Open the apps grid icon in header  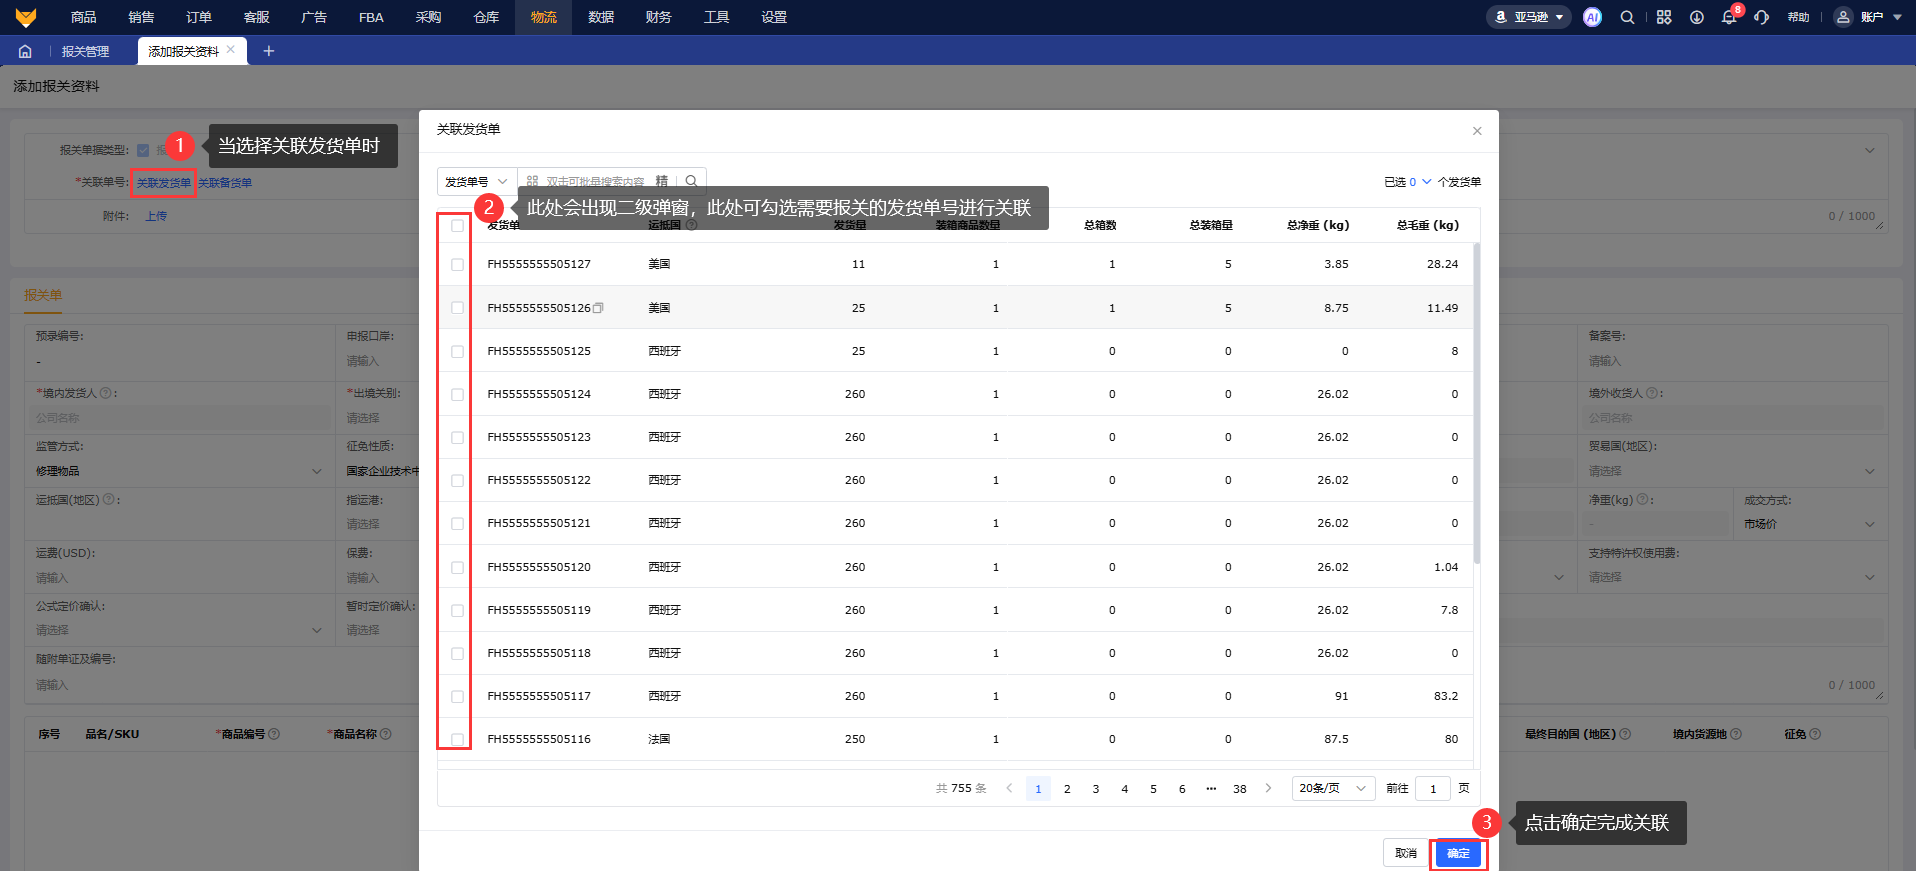tap(1663, 17)
